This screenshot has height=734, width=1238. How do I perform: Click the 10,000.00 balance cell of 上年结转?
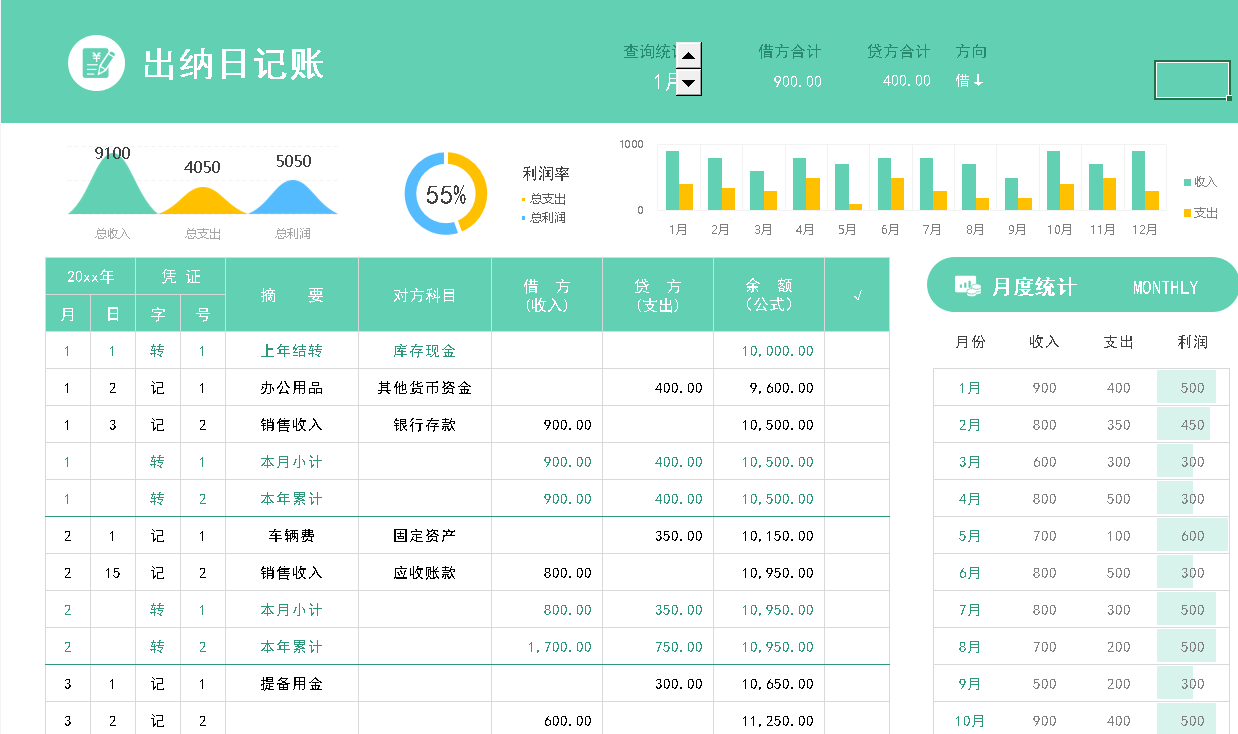point(777,351)
